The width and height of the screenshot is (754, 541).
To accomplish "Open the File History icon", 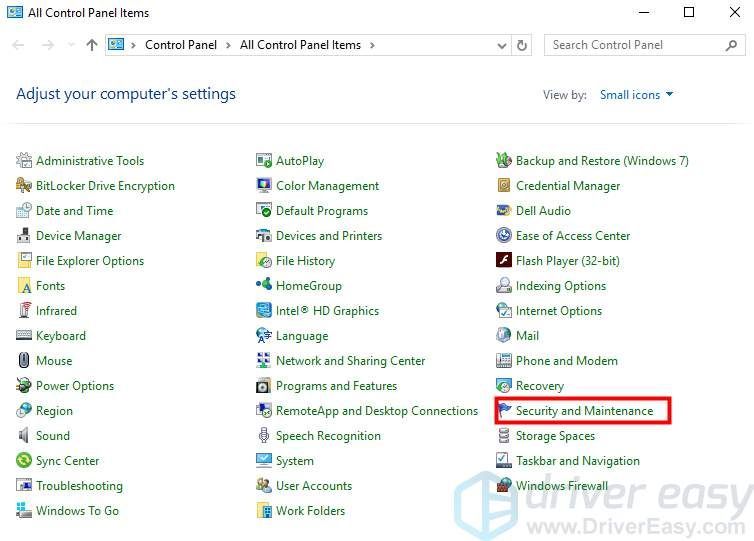I will (x=264, y=260).
